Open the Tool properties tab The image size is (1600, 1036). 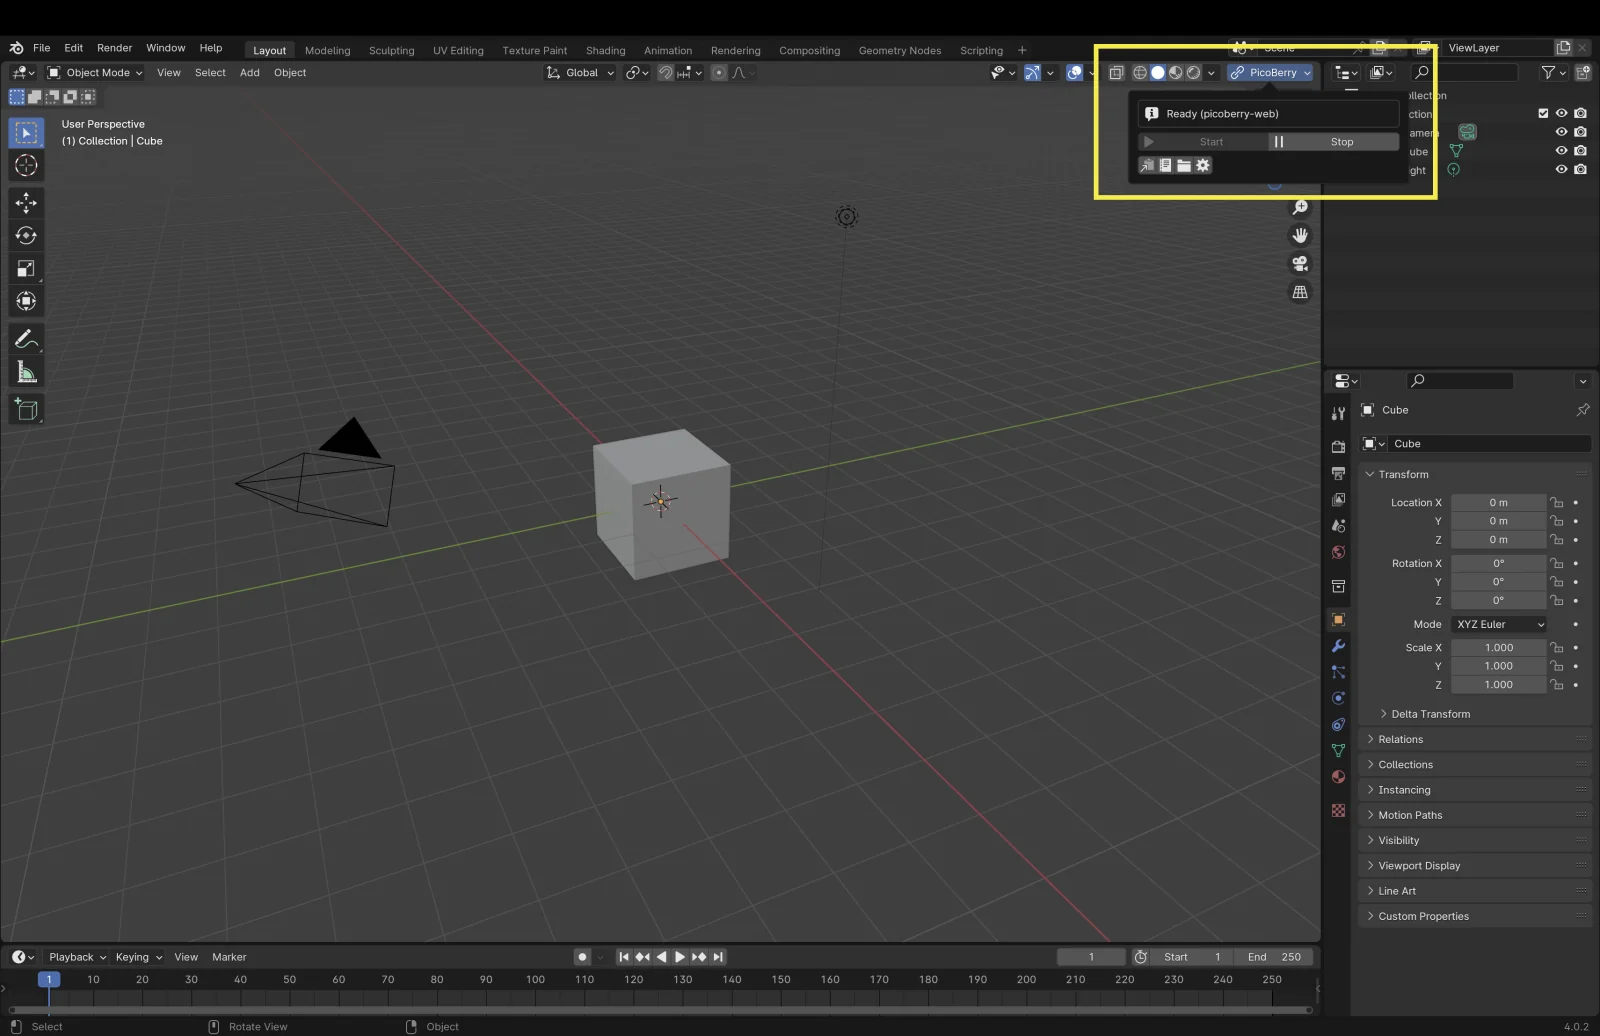(1338, 413)
